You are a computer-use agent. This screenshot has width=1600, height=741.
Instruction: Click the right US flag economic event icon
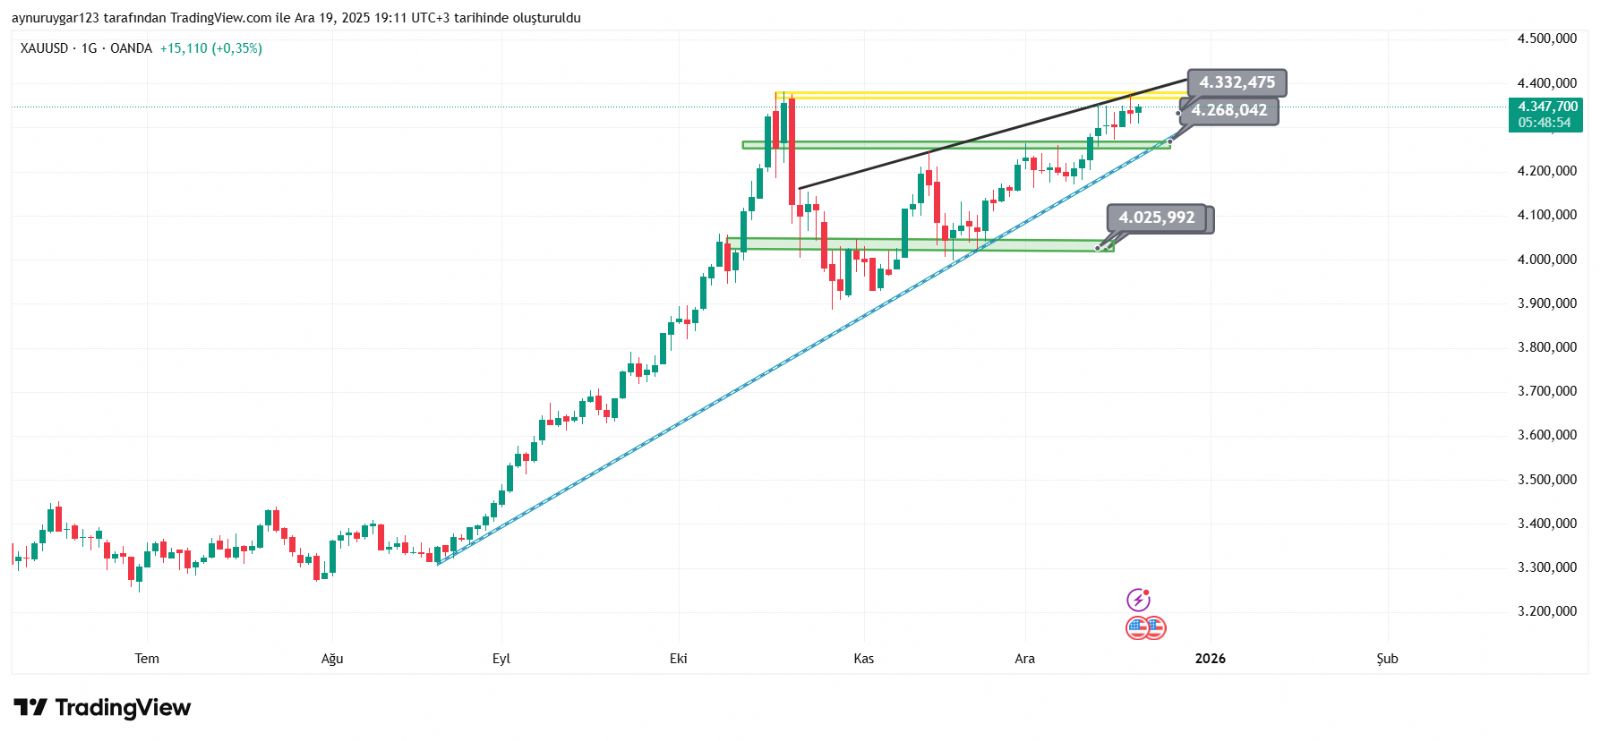pos(1155,628)
